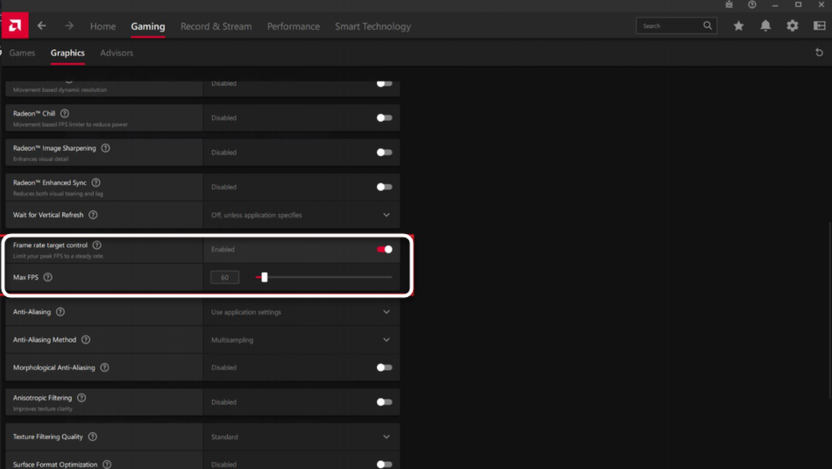832x469 pixels.
Task: Click the AMD logo icon
Action: tap(15, 25)
